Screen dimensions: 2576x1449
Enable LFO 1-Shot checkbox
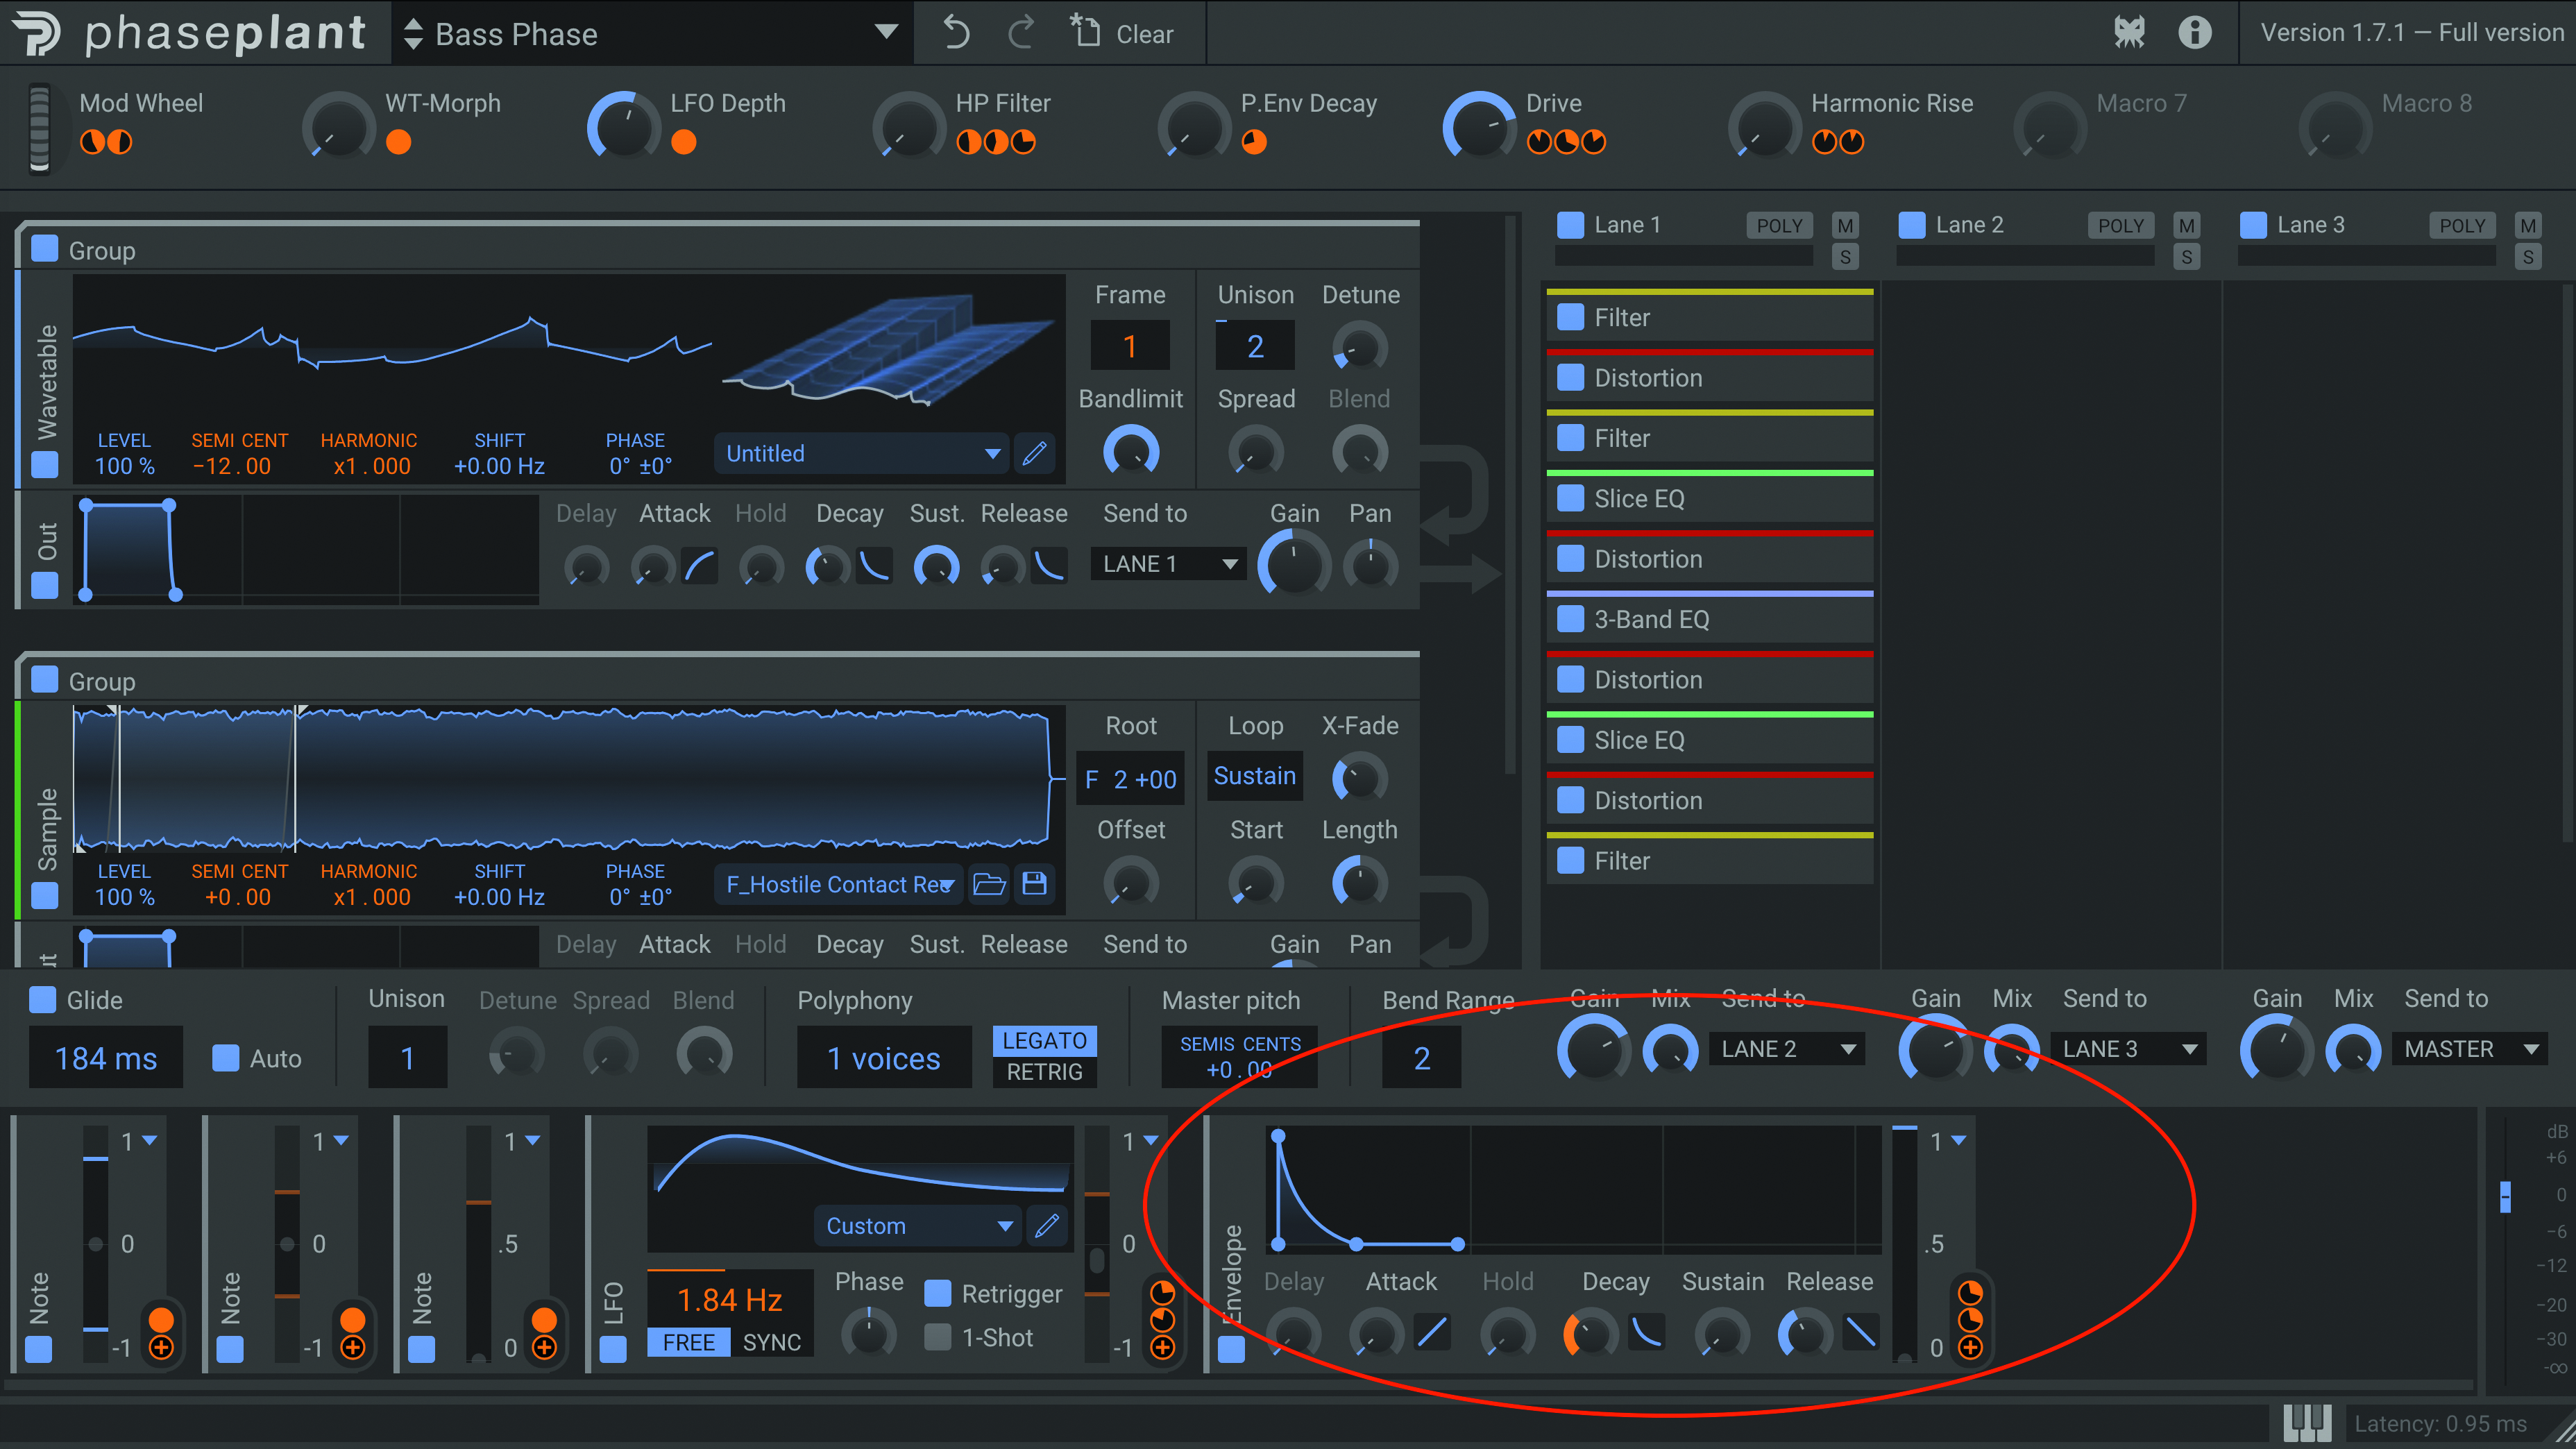coord(938,1337)
